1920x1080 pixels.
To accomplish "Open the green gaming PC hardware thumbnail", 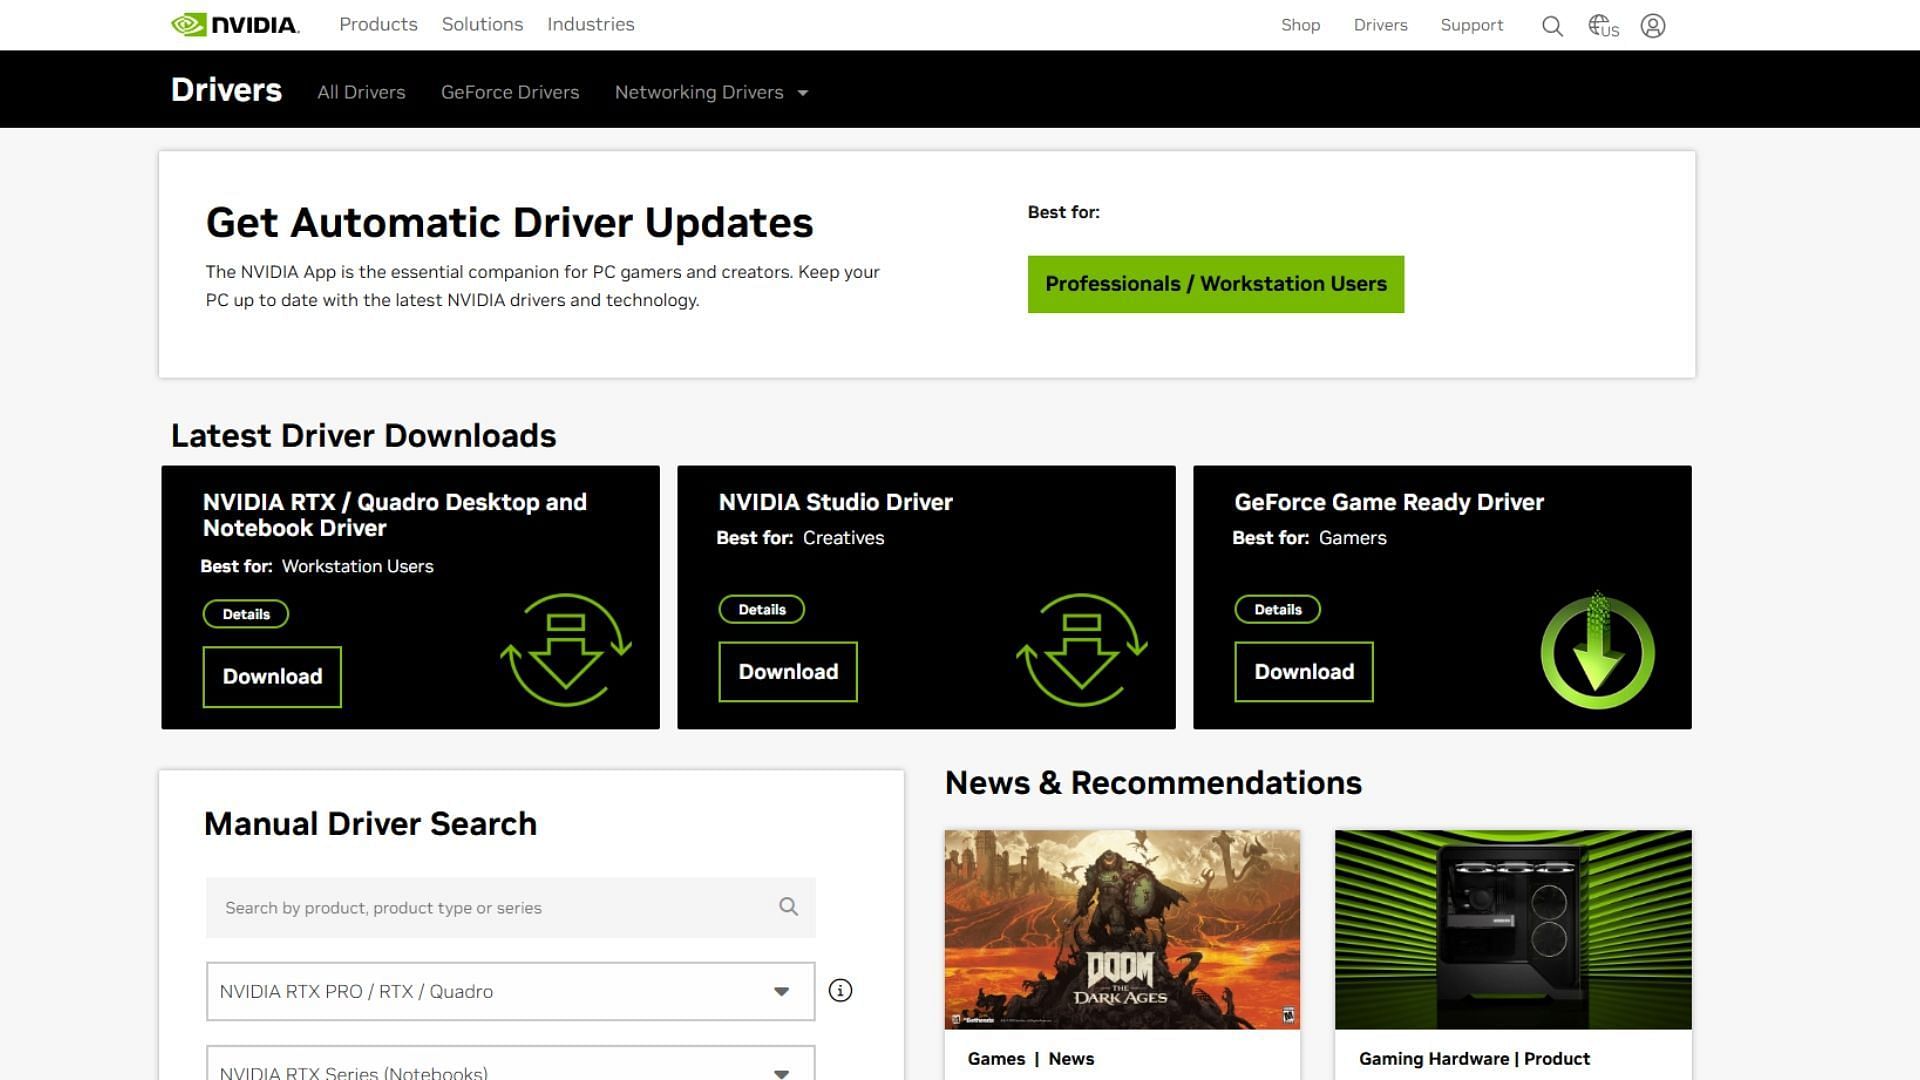I will [1513, 929].
